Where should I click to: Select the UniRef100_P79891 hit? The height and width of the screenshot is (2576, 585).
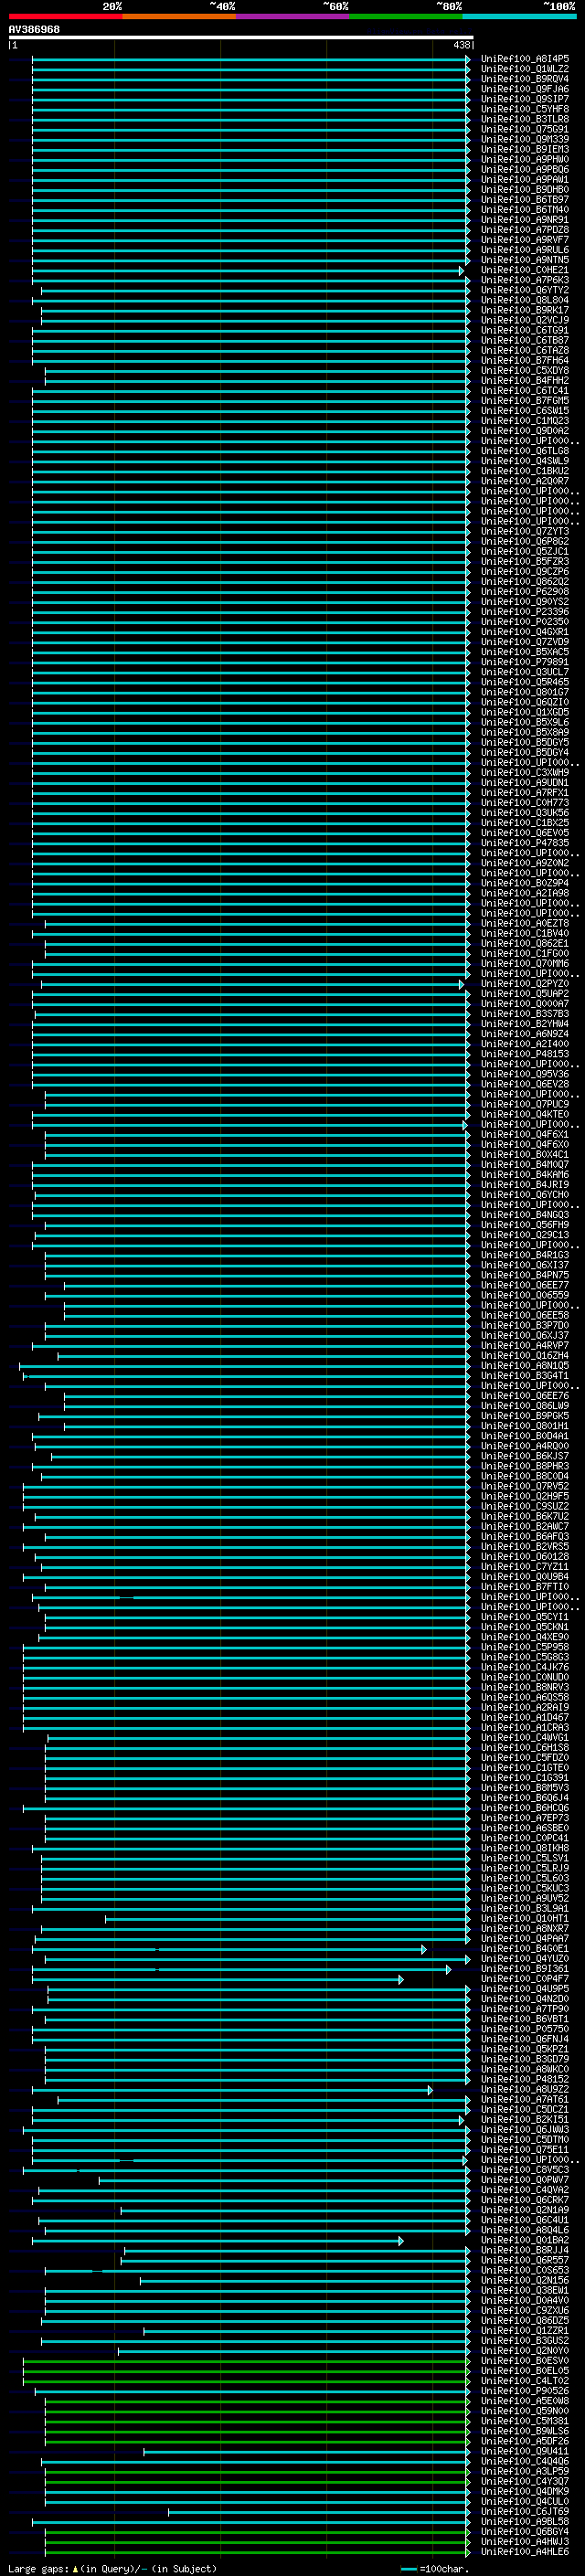pos(524,662)
